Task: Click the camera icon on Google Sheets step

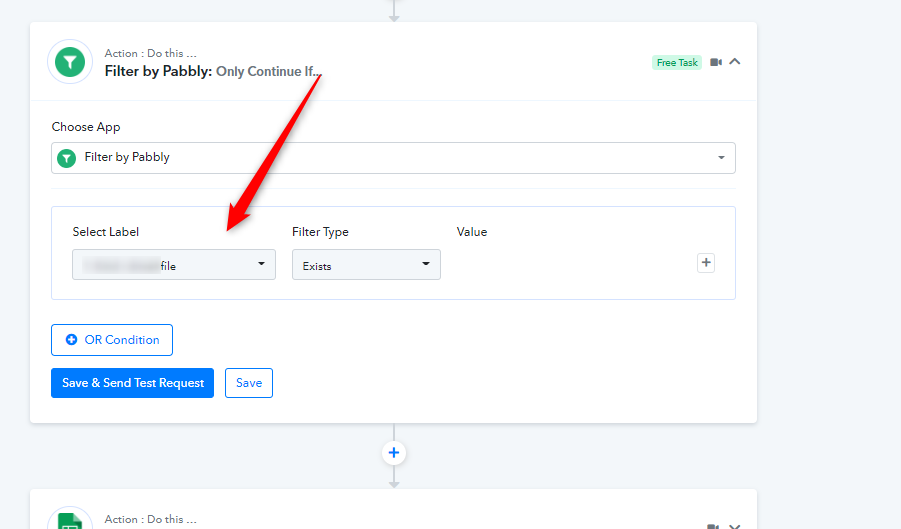Action: point(713,526)
